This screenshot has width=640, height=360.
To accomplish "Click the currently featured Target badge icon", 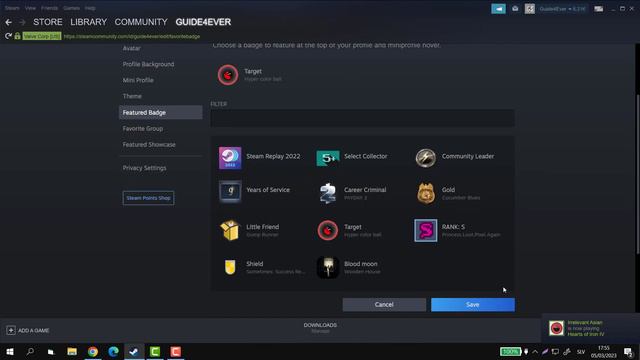I will pos(228,75).
